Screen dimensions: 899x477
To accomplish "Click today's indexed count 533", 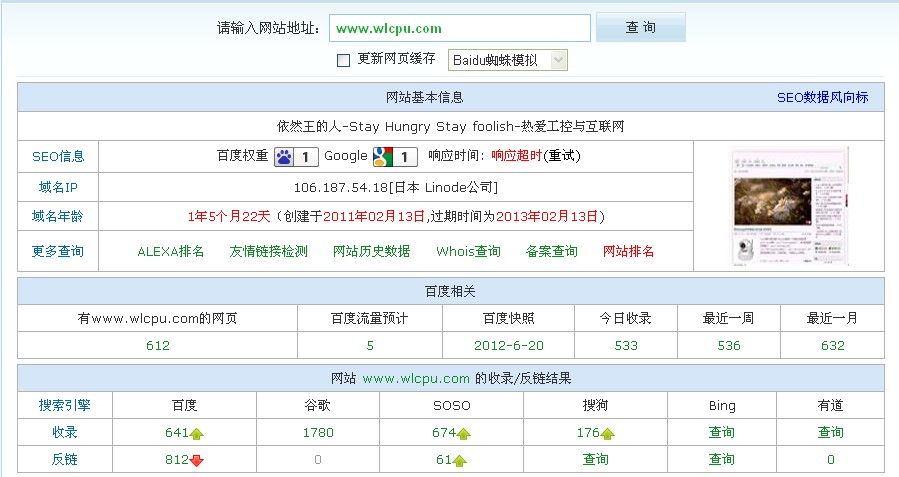I will coord(626,346).
